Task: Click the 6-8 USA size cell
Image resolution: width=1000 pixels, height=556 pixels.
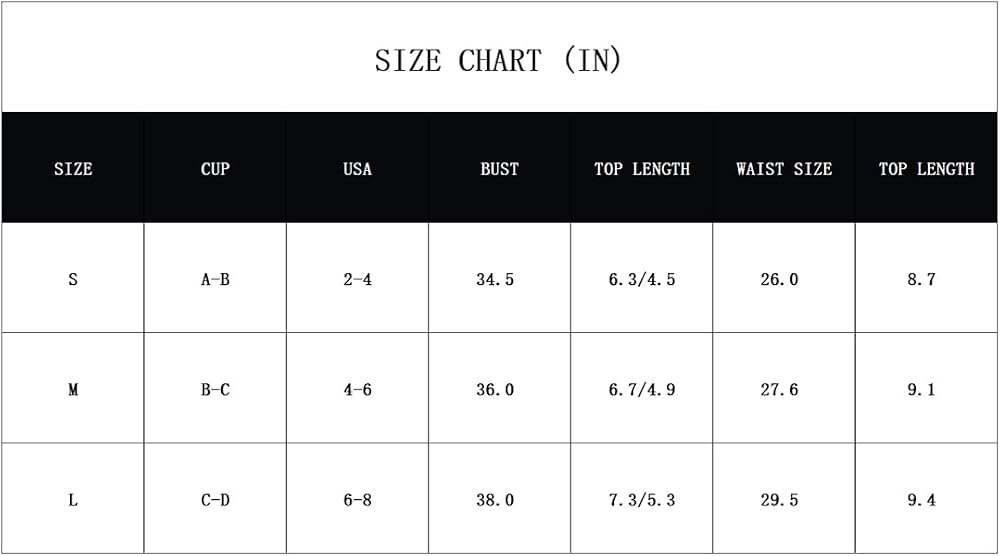Action: [x=357, y=499]
